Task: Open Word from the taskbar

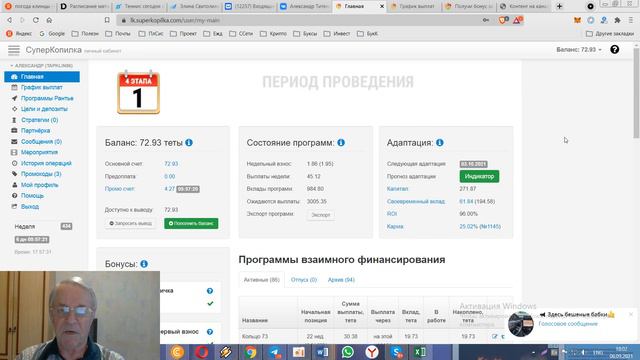Action: pos(322,352)
